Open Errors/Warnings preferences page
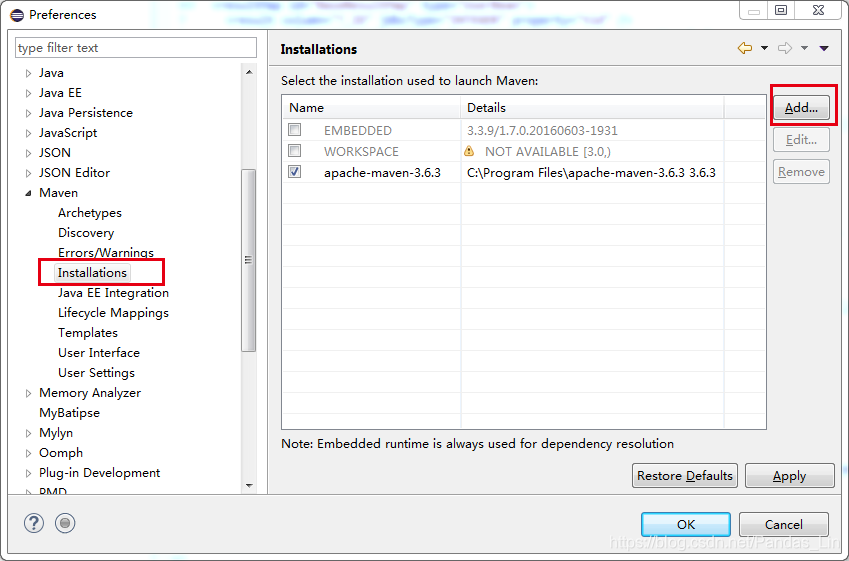This screenshot has width=849, height=561. click(x=106, y=252)
